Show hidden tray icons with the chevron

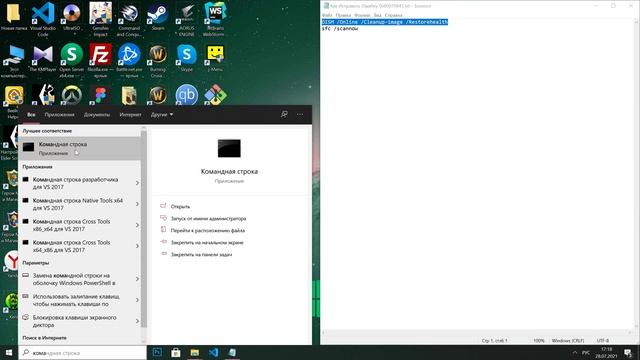(x=575, y=353)
